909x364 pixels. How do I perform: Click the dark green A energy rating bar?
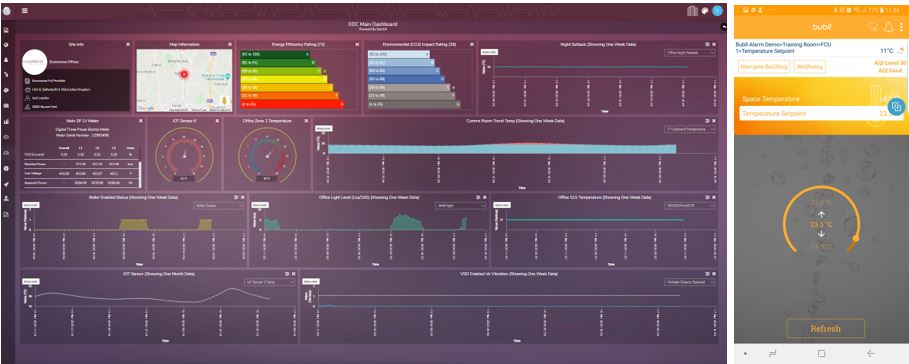[x=276, y=54]
